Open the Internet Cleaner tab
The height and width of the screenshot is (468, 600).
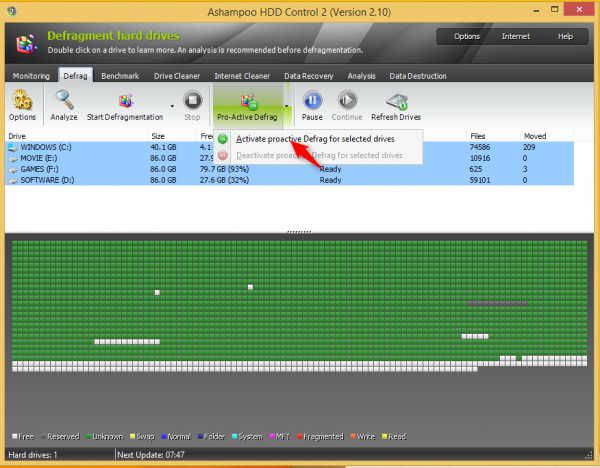pos(242,76)
